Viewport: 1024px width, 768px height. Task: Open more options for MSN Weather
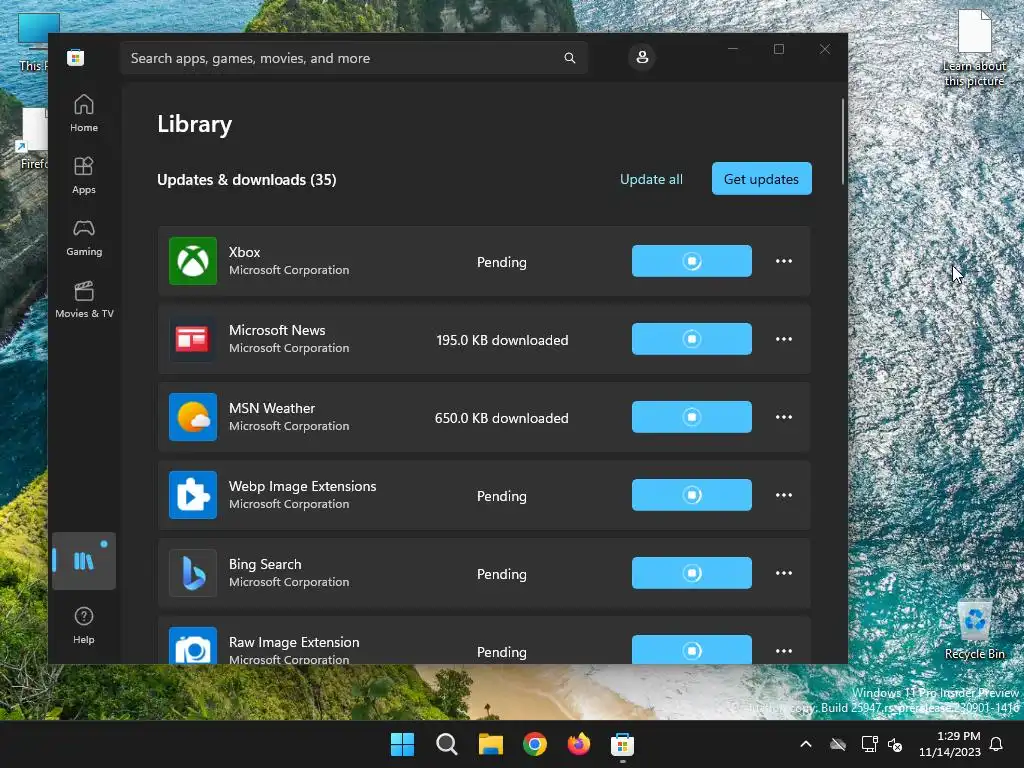[784, 417]
